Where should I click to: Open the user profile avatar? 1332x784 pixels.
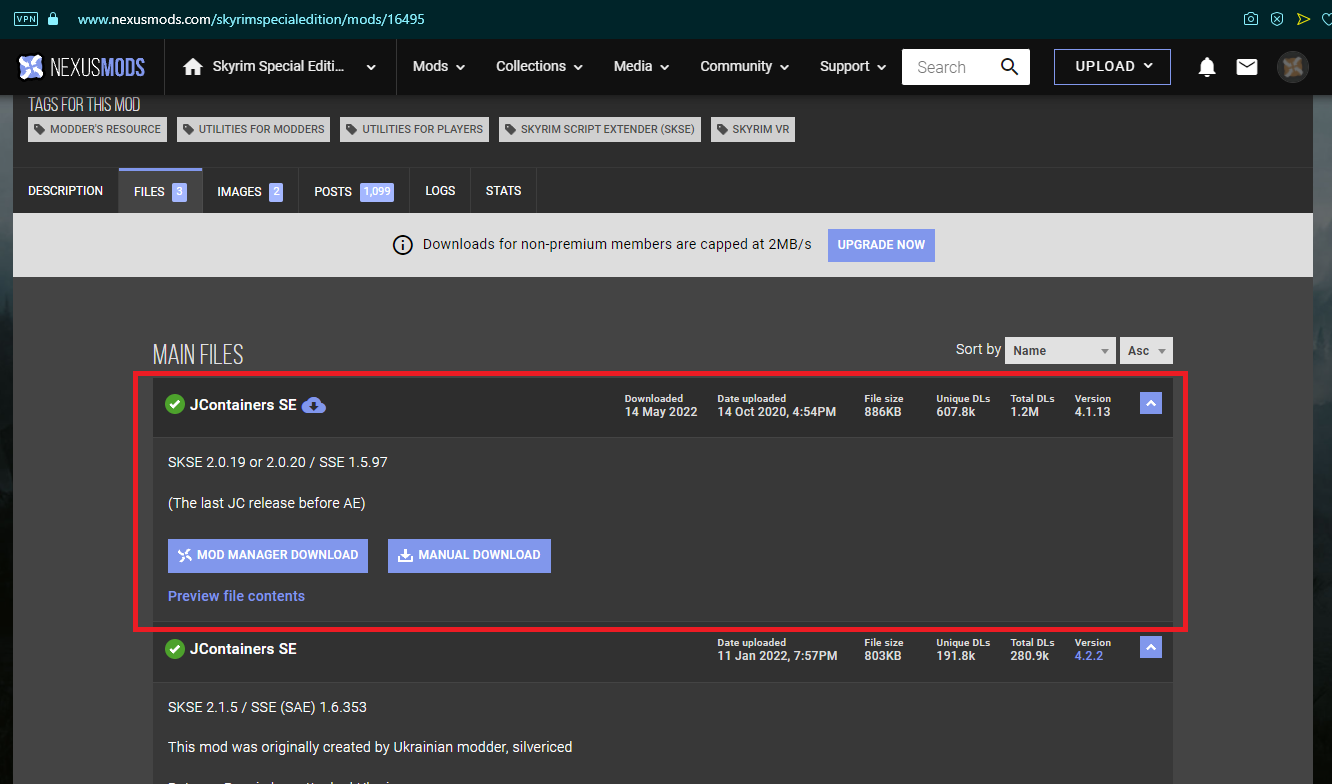click(x=1293, y=67)
